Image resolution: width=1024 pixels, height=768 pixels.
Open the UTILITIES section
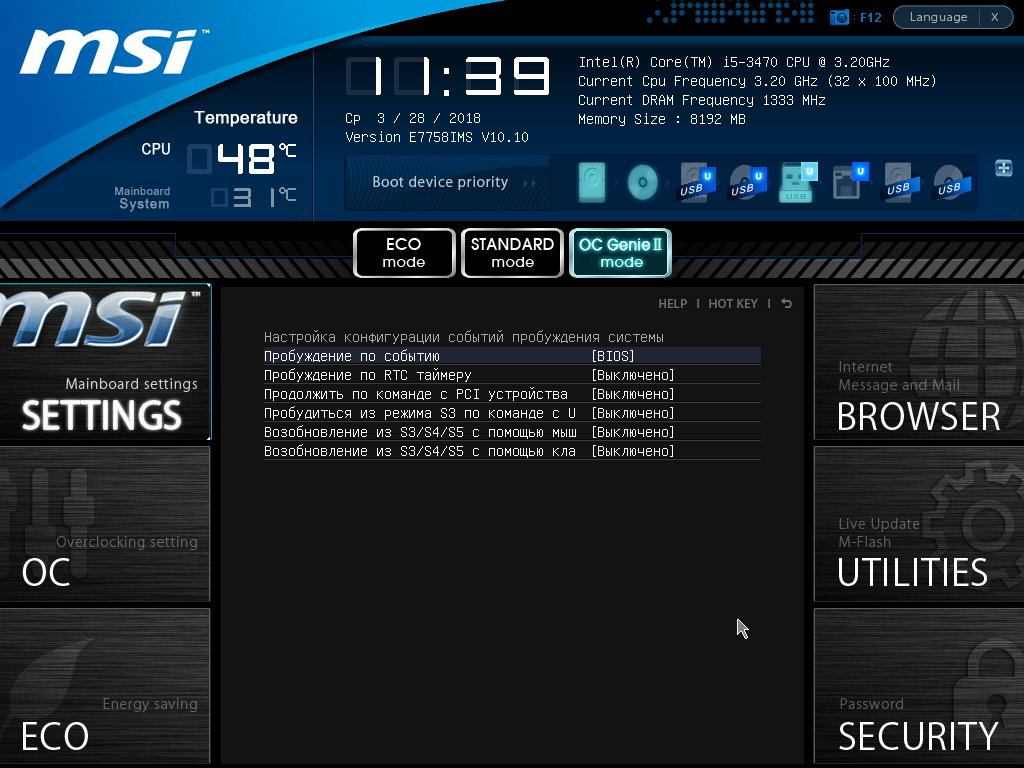(x=919, y=524)
